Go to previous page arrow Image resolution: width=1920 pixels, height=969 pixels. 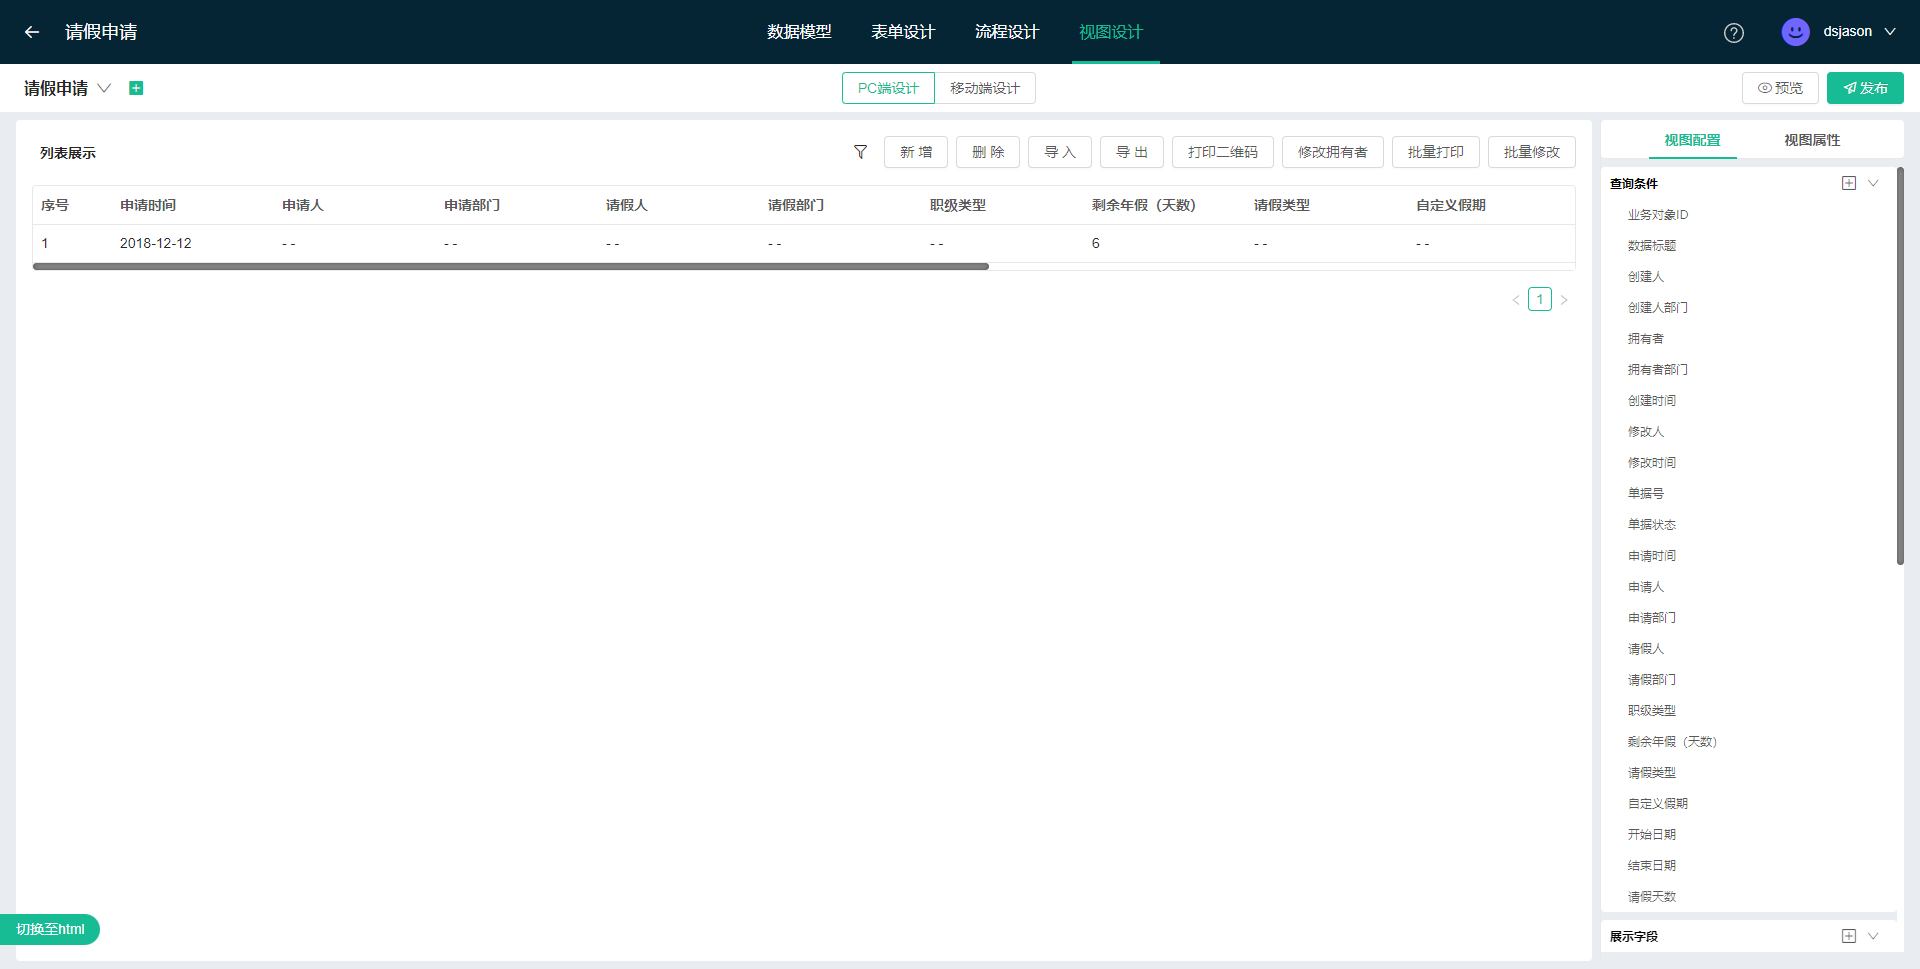(1516, 299)
